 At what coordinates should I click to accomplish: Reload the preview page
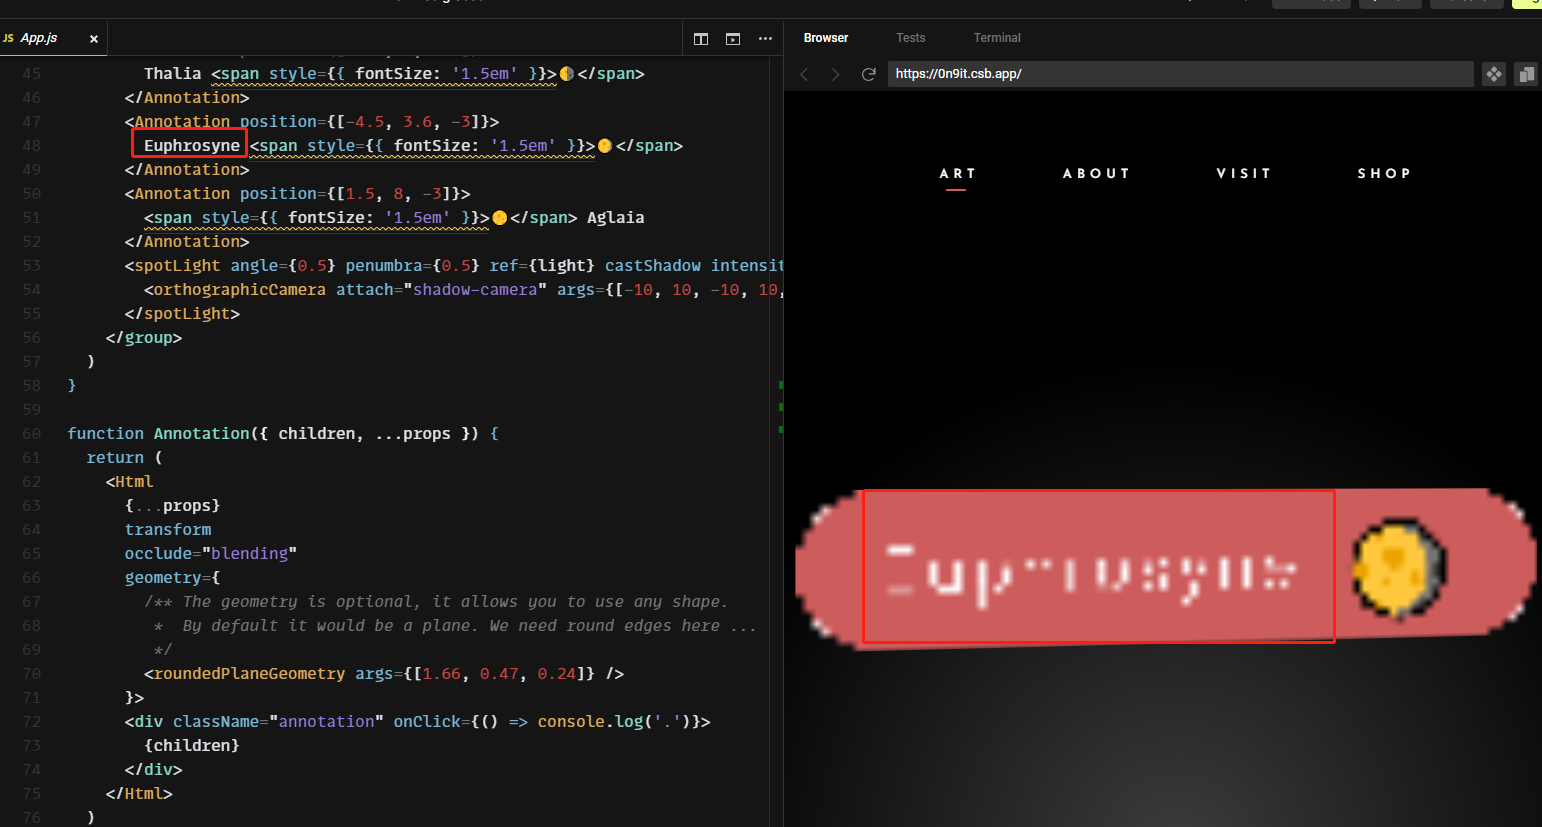pos(868,73)
